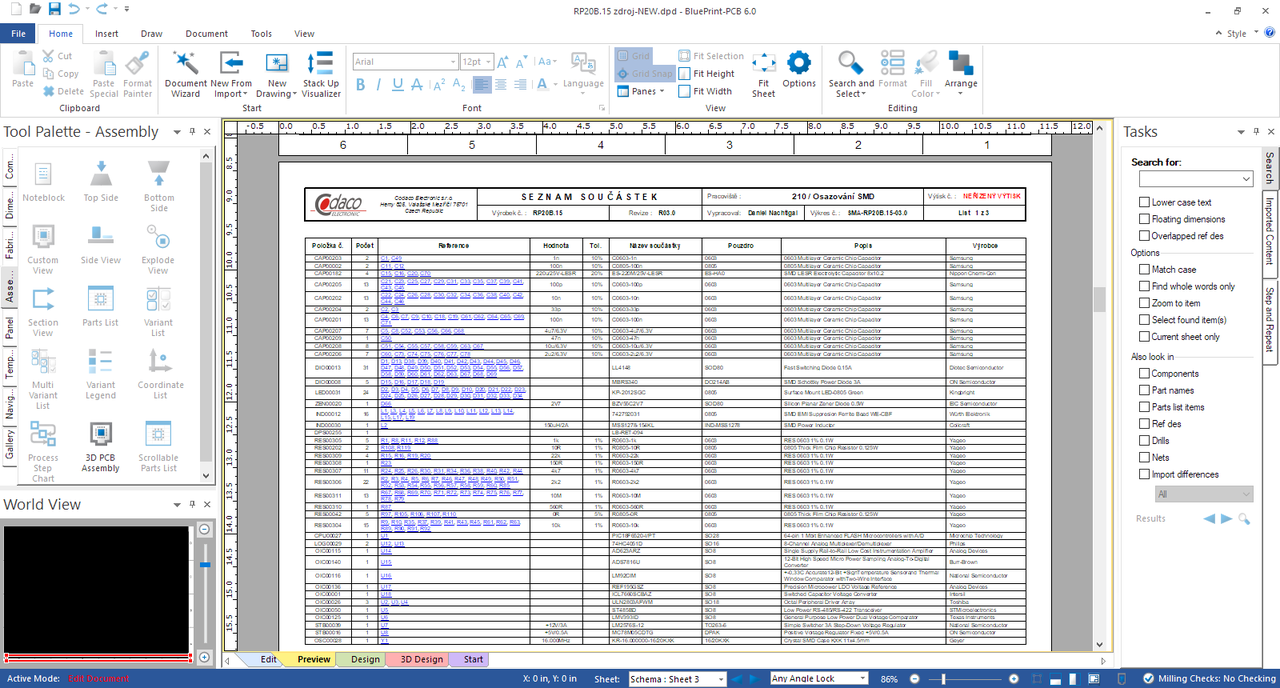Image resolution: width=1280 pixels, height=688 pixels.
Task: Open the File menu
Action: tap(18, 33)
